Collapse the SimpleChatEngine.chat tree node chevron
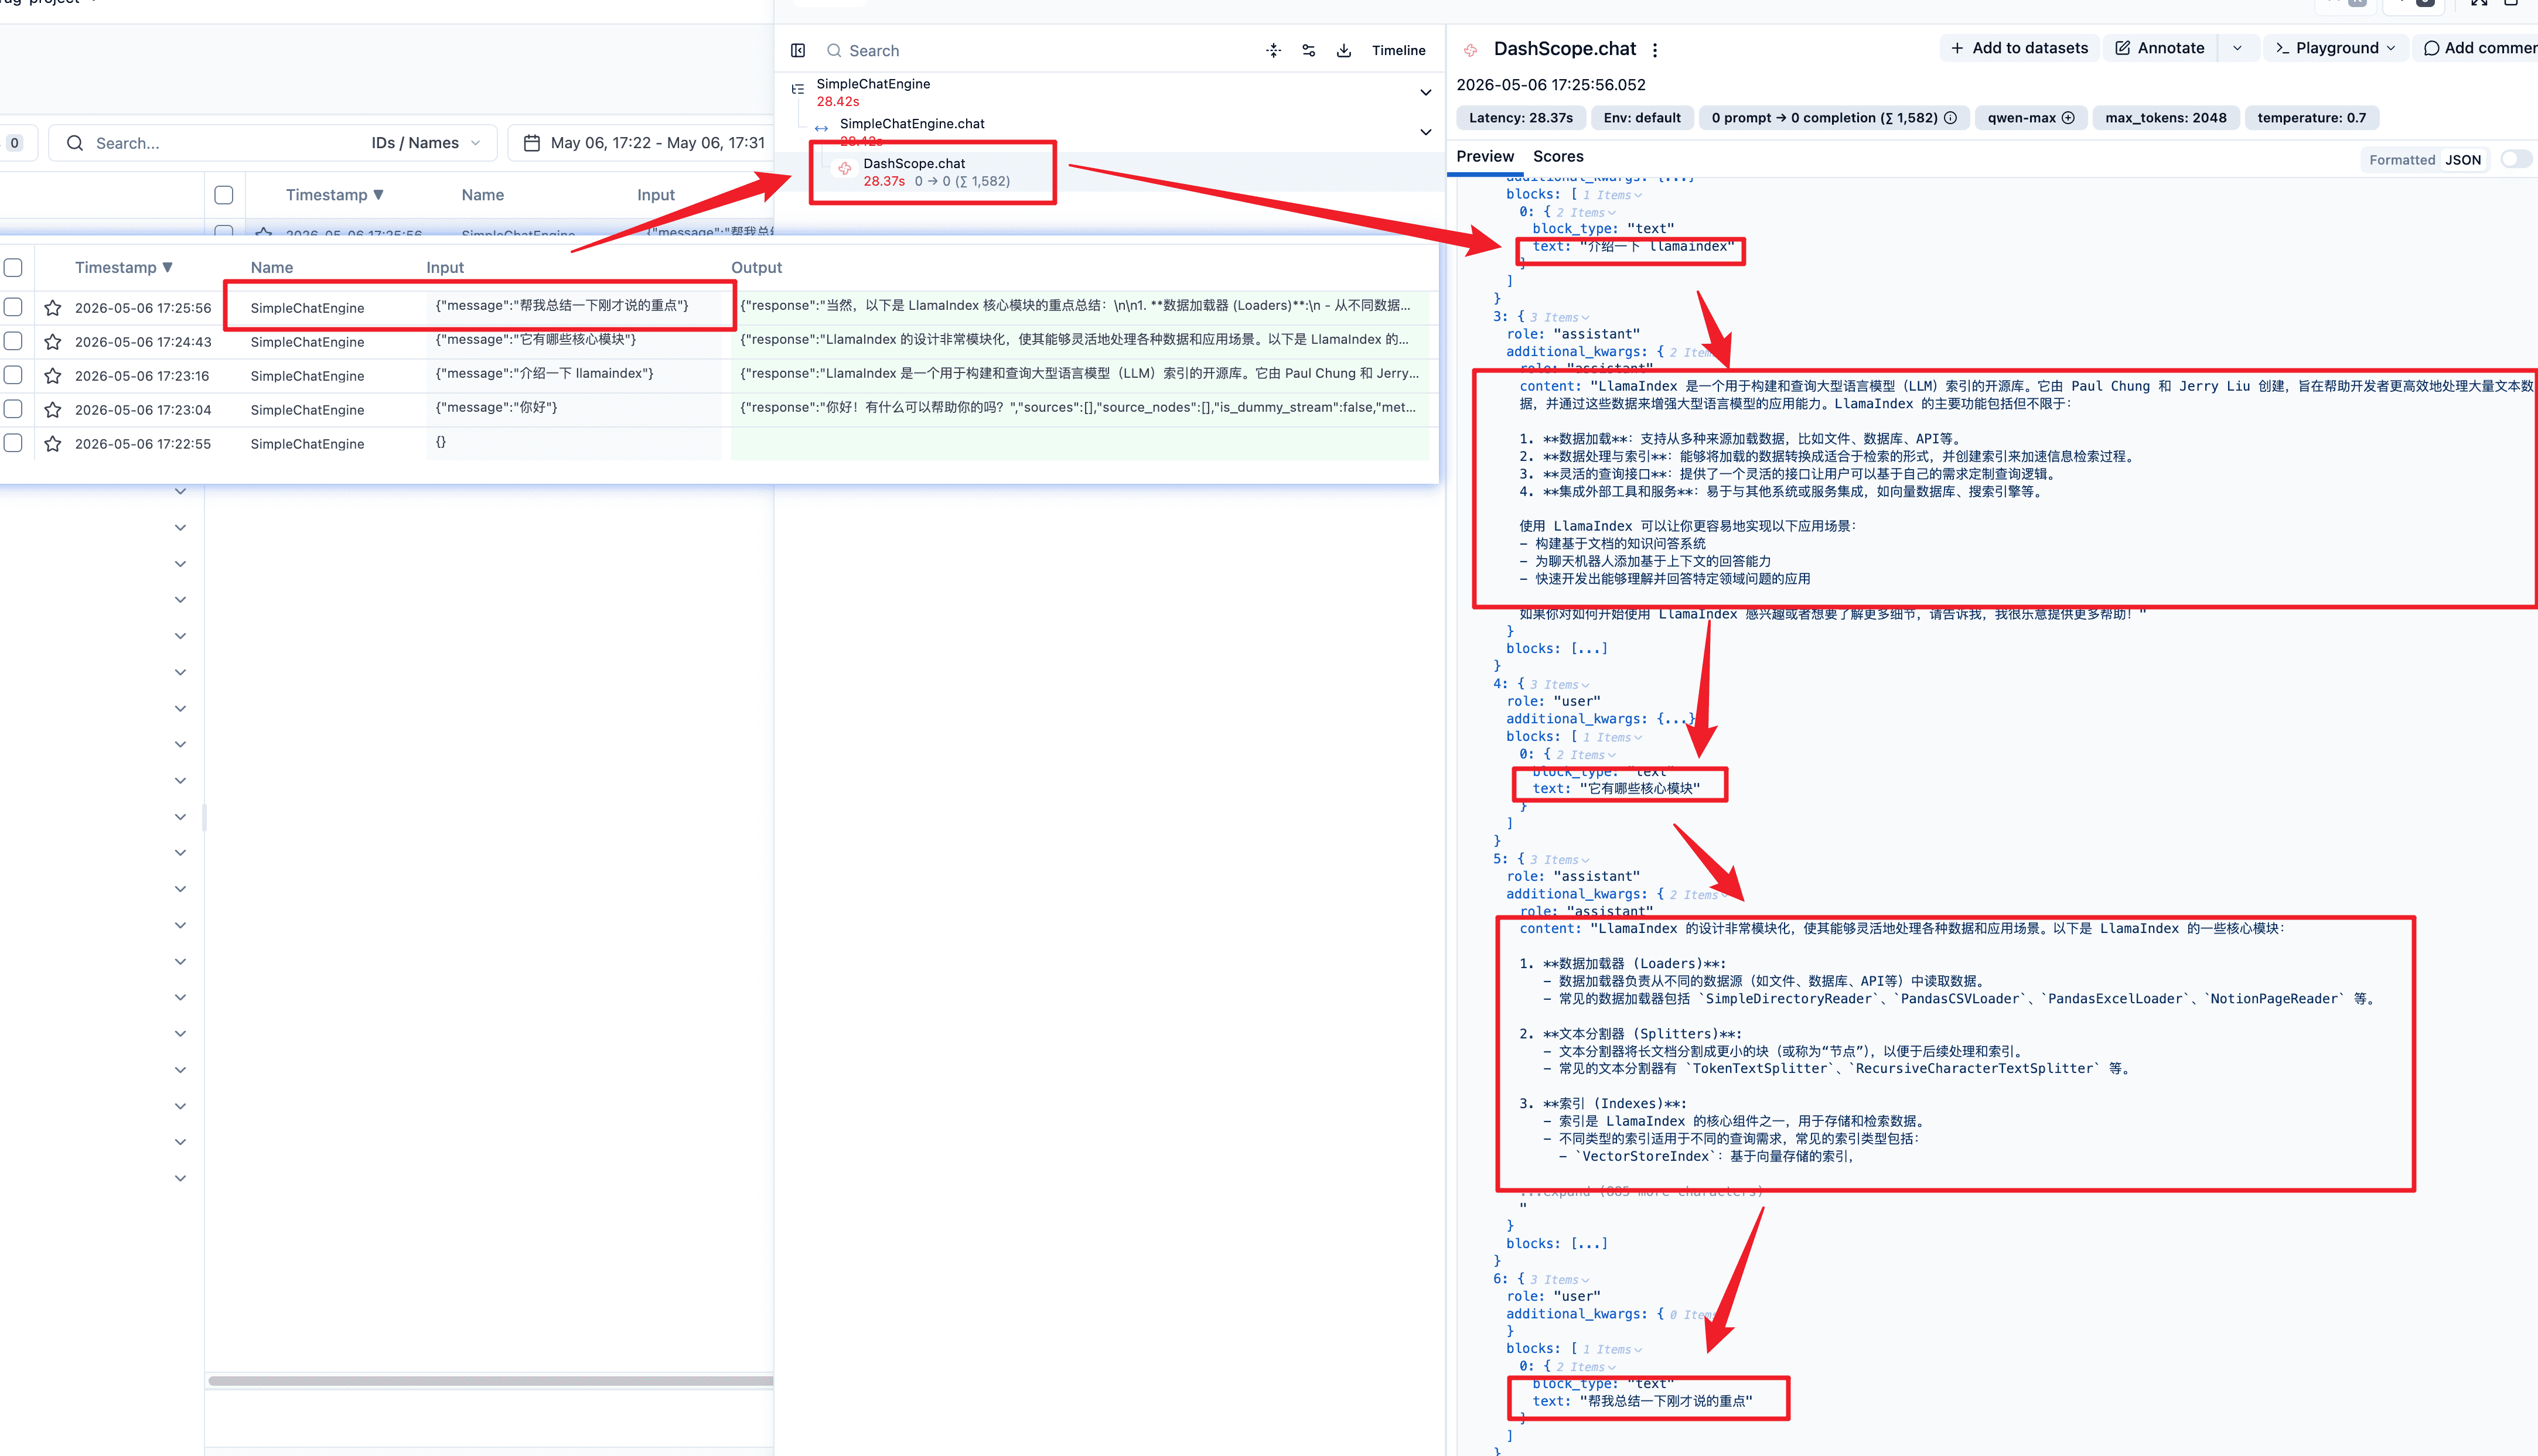The image size is (2538, 1456). pos(1426,132)
